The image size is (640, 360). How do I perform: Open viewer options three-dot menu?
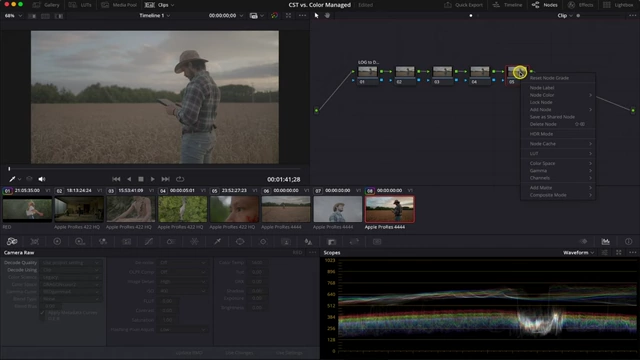coord(302,16)
